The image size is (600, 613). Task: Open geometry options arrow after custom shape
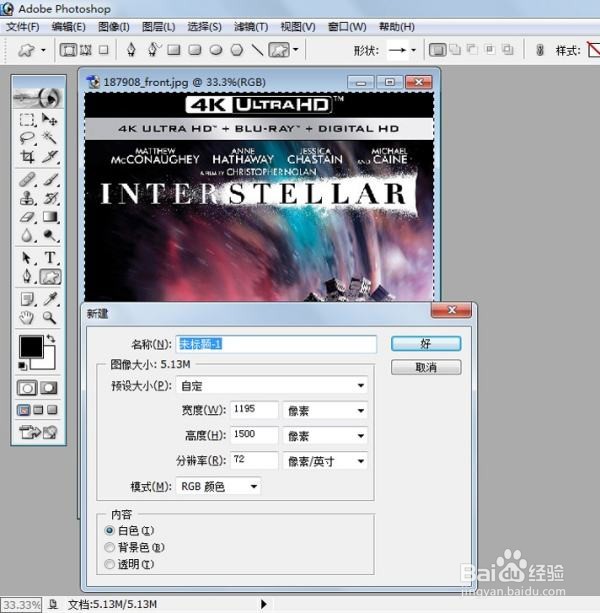pyautogui.click(x=296, y=50)
